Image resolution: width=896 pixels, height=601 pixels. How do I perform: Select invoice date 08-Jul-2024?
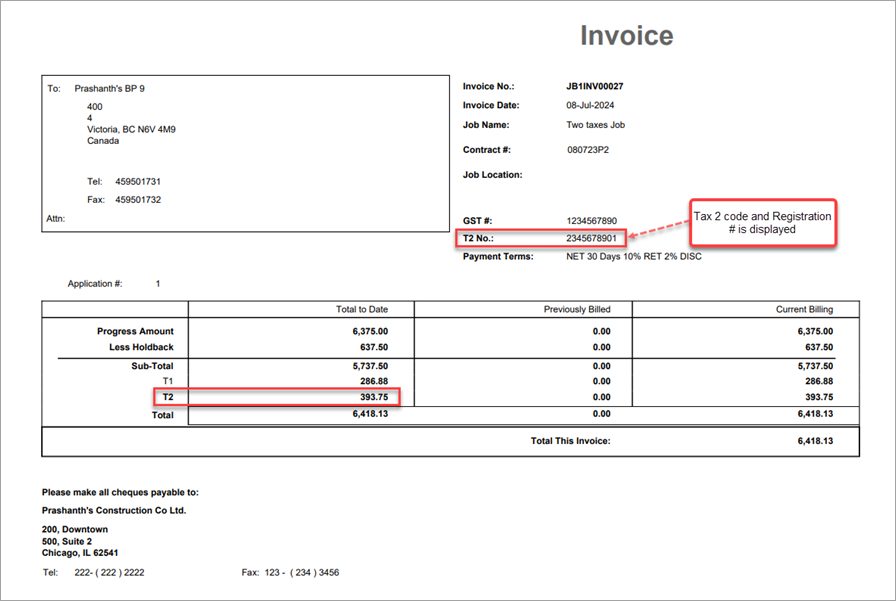point(590,105)
